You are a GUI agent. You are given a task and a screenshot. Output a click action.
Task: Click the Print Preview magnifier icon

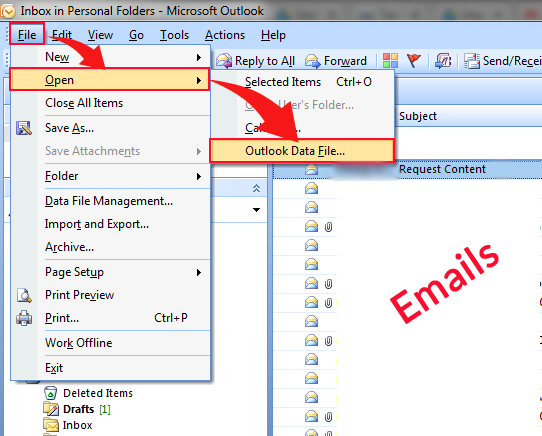pyautogui.click(x=24, y=296)
